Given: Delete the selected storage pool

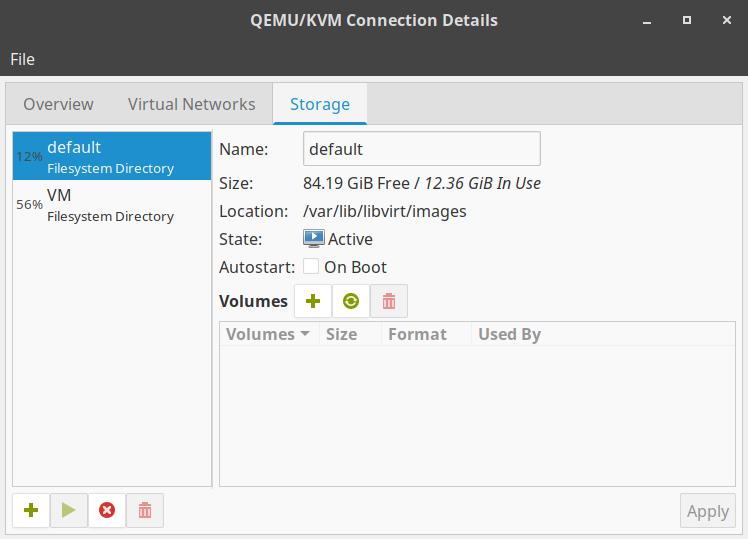Looking at the screenshot, I should 145,511.
